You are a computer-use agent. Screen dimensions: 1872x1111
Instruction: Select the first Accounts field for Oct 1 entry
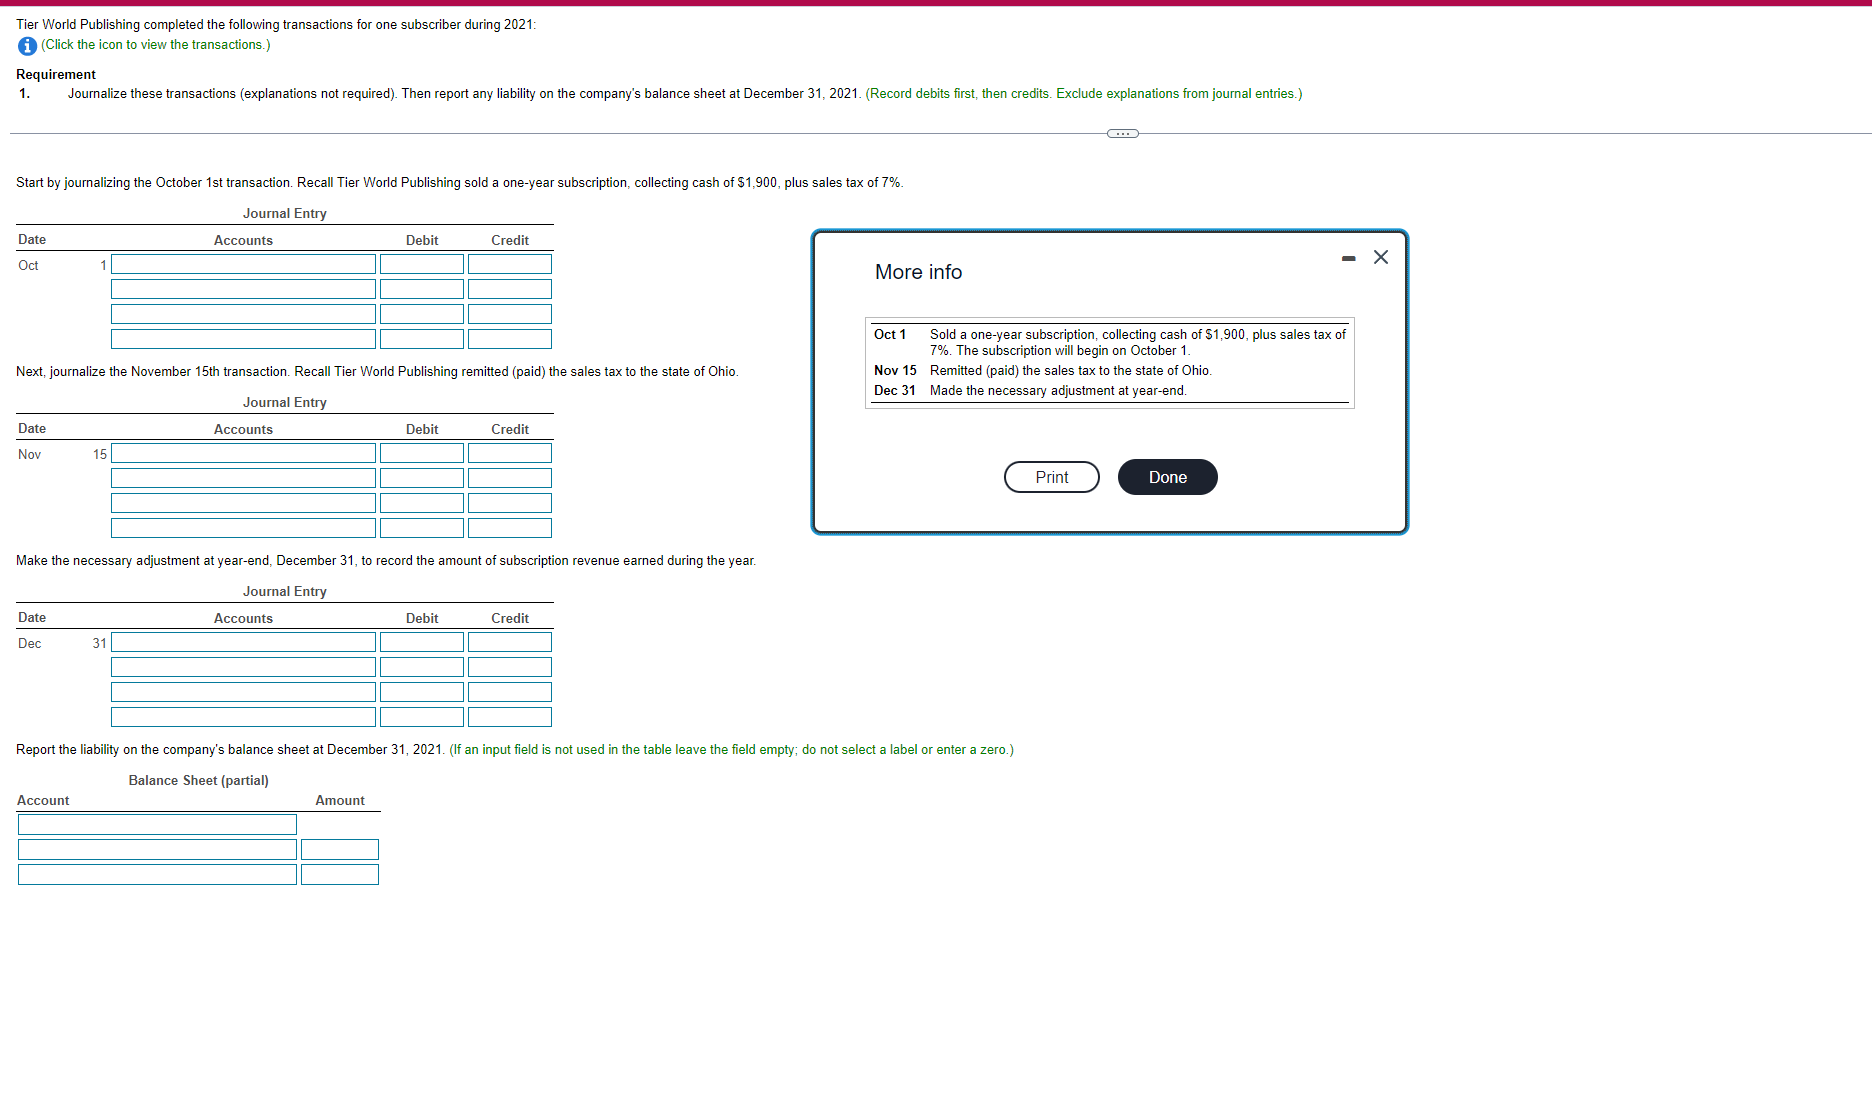pyautogui.click(x=243, y=264)
